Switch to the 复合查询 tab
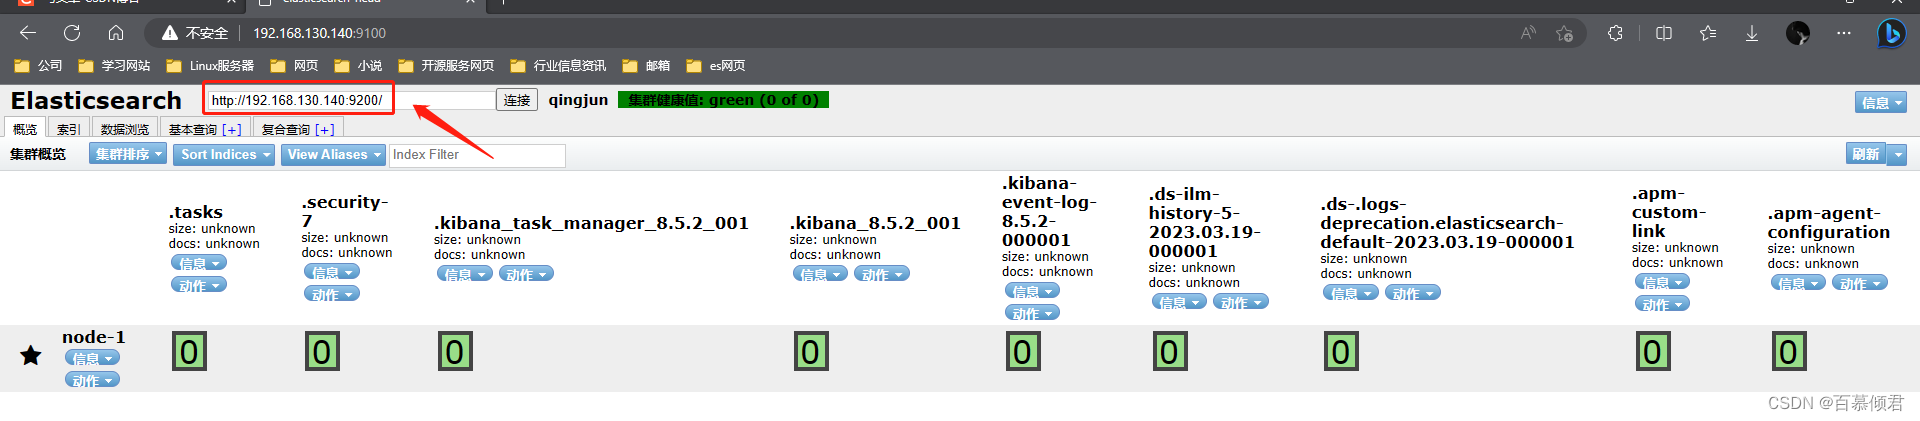This screenshot has height=421, width=1920. (x=285, y=129)
